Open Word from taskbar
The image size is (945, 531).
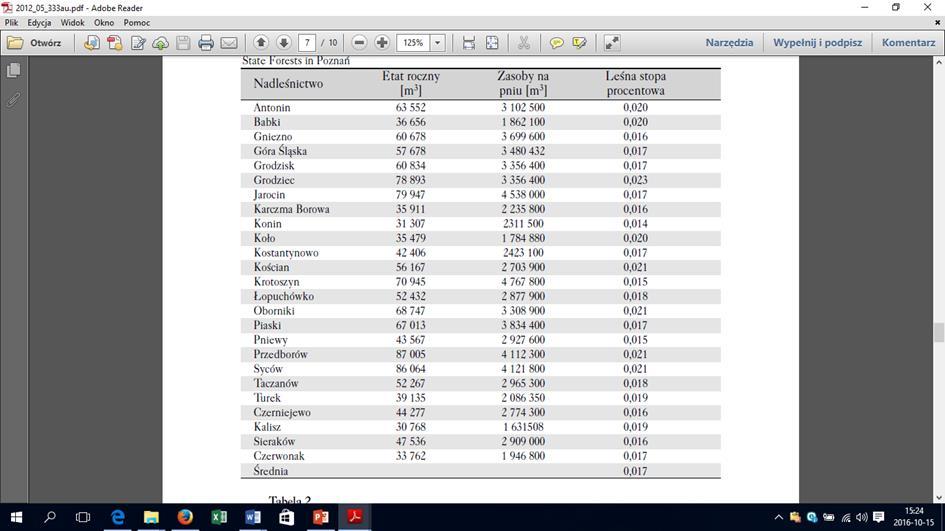253,517
